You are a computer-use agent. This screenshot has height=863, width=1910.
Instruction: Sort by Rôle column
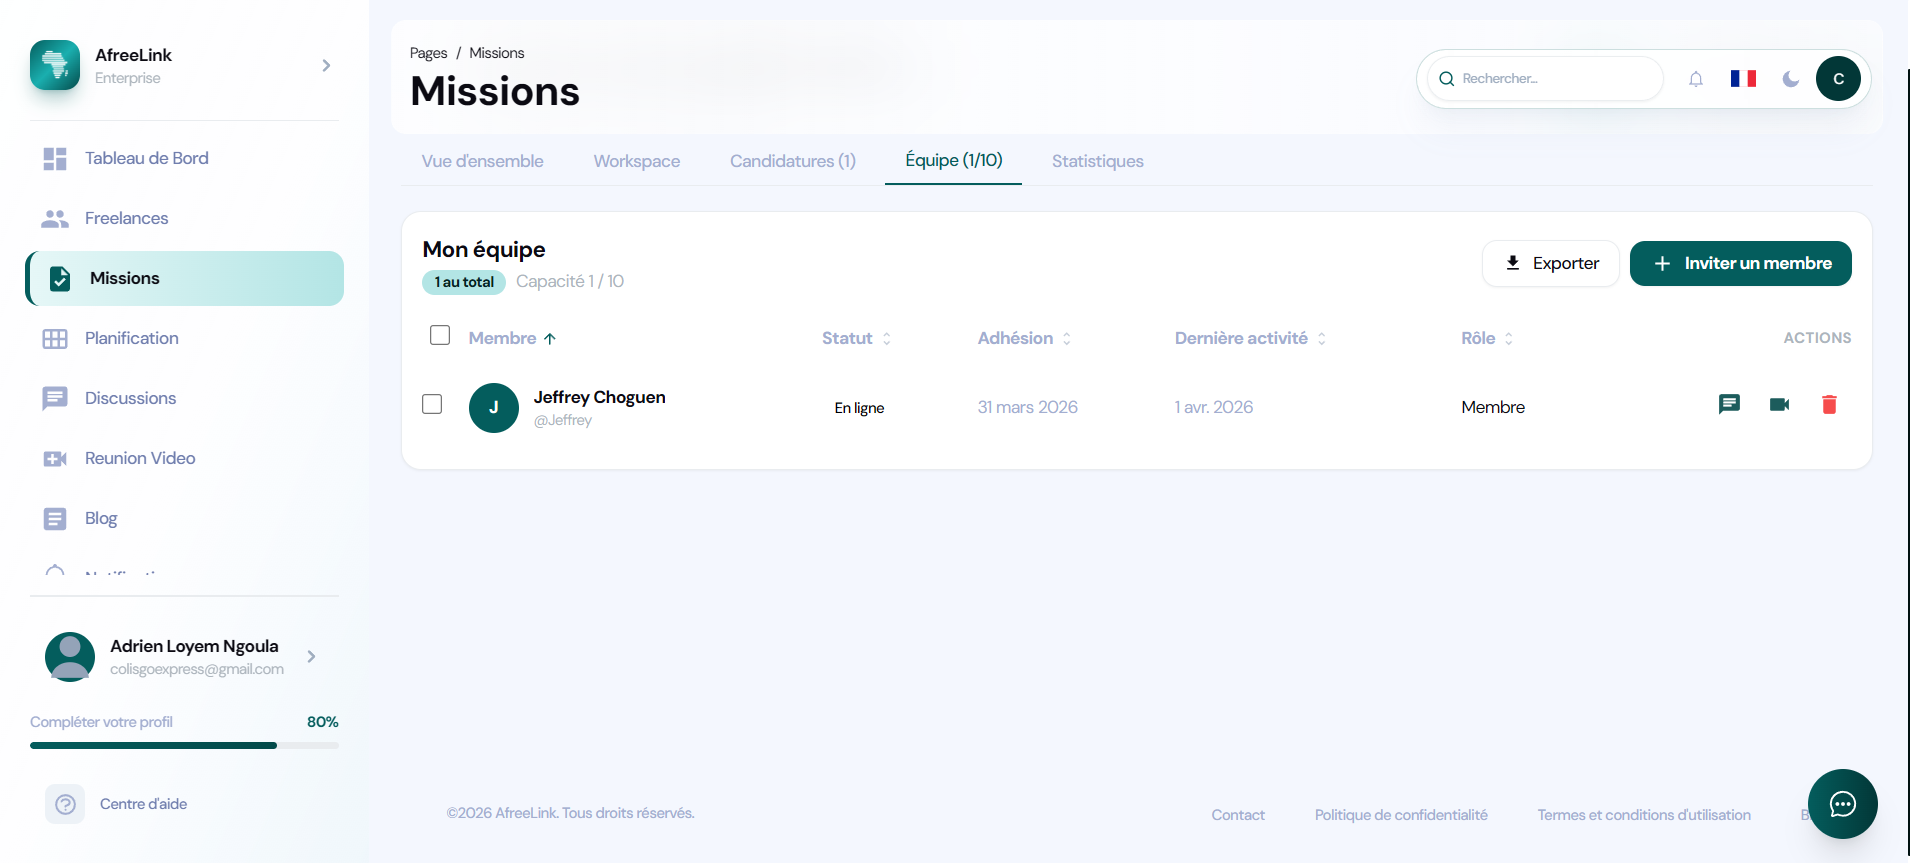point(1487,338)
